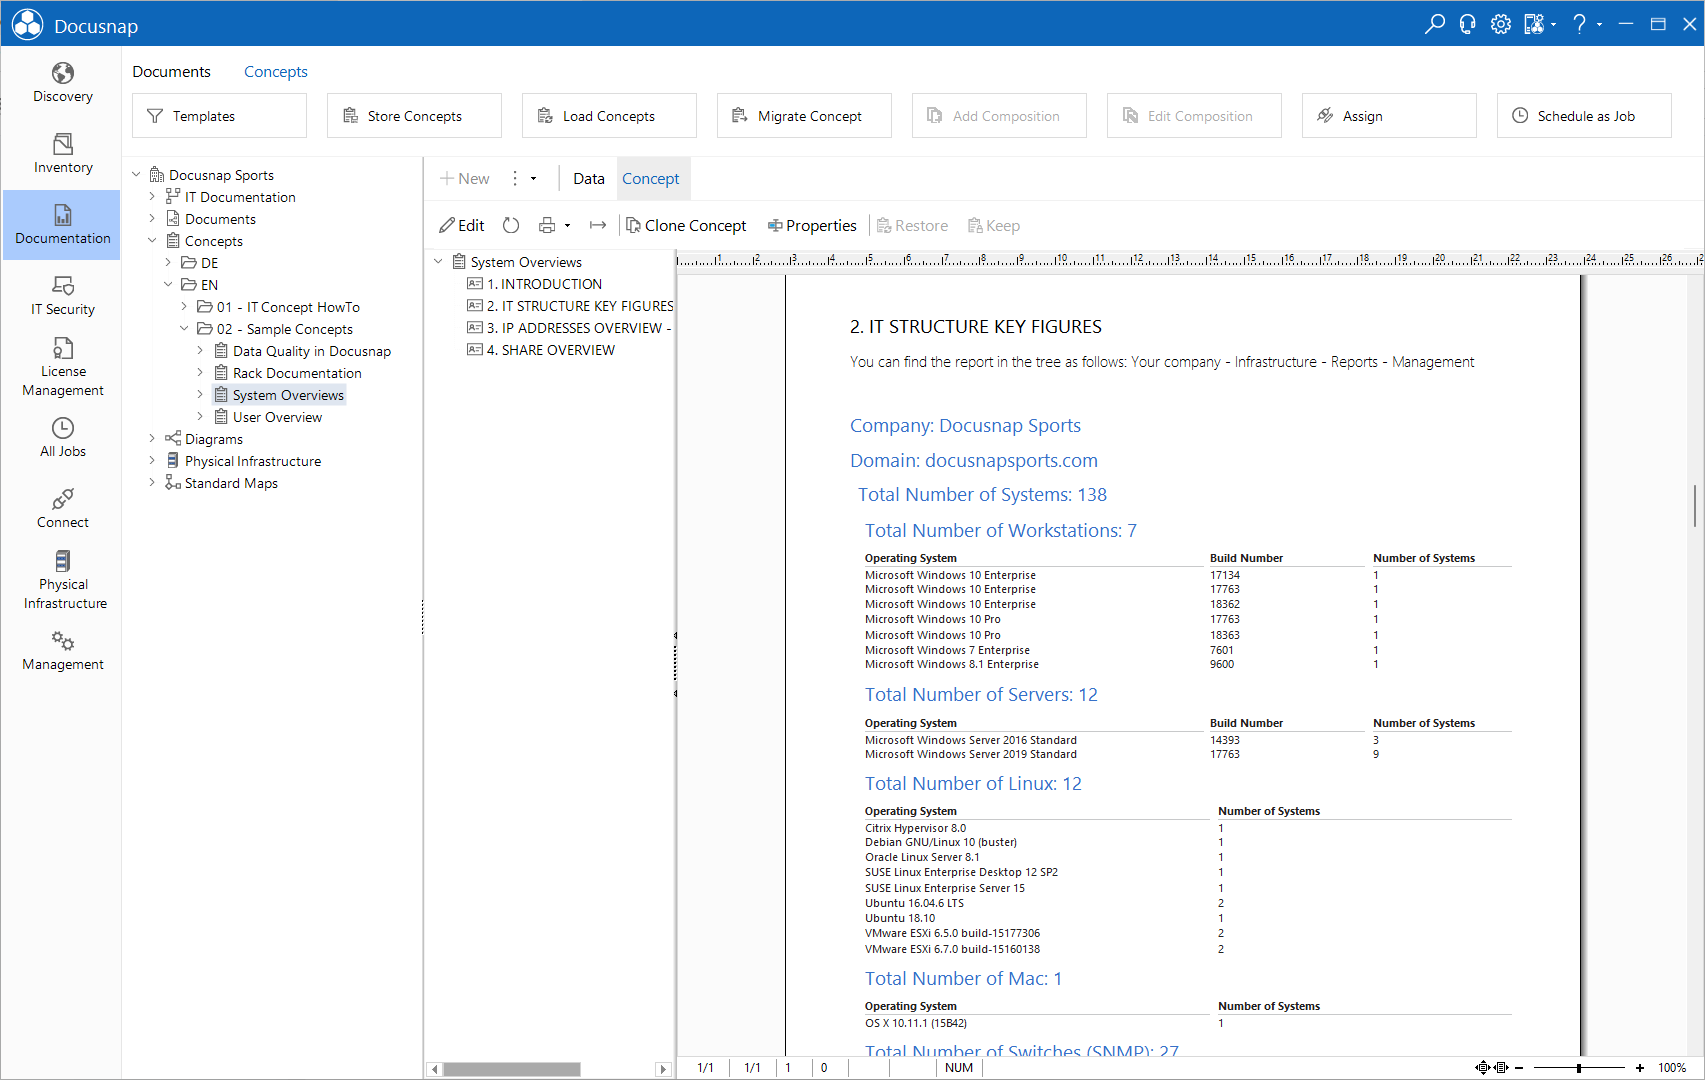The width and height of the screenshot is (1705, 1080).
Task: Select the Concept tab
Action: (x=651, y=179)
